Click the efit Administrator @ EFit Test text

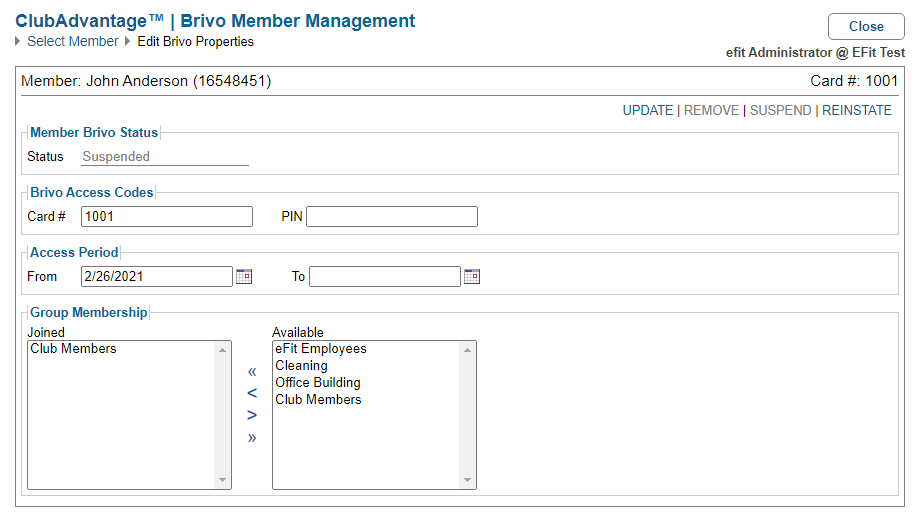coord(816,53)
